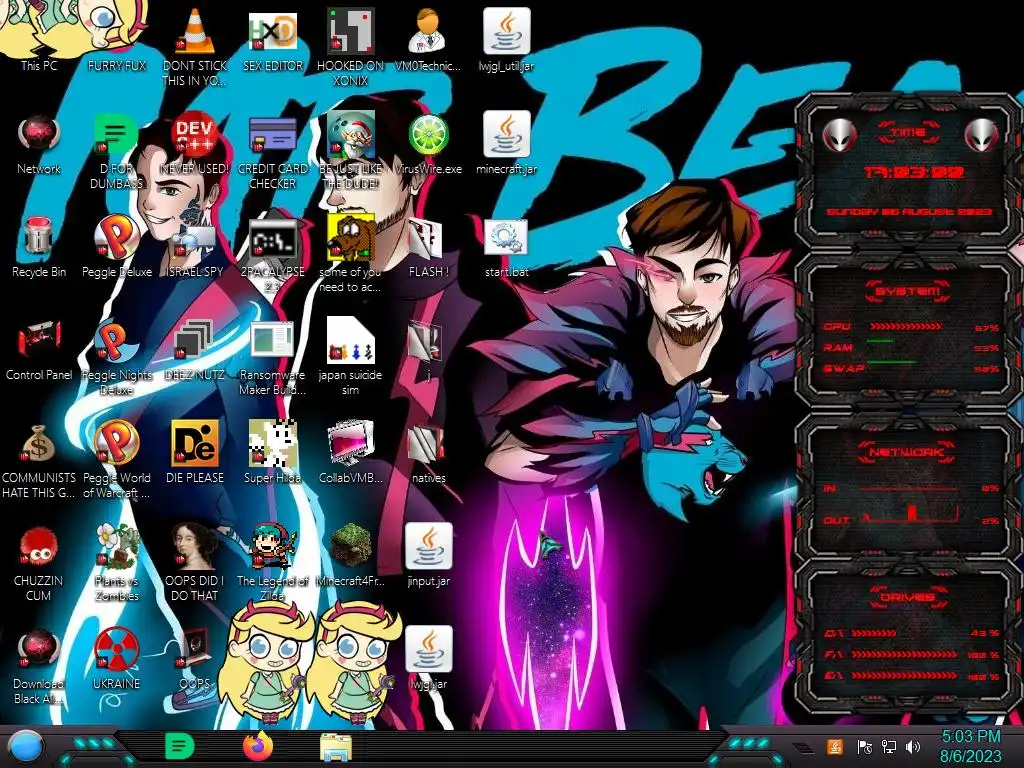
Task: Click the DRIVES widget header
Action: coord(908,597)
